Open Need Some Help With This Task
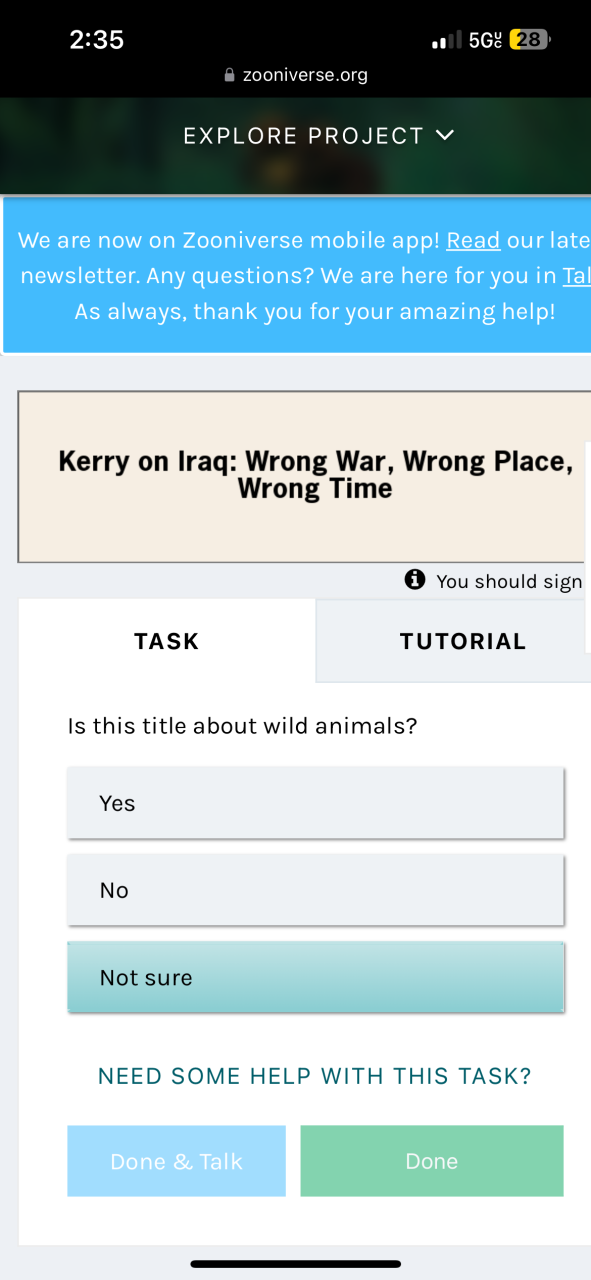 click(315, 1076)
